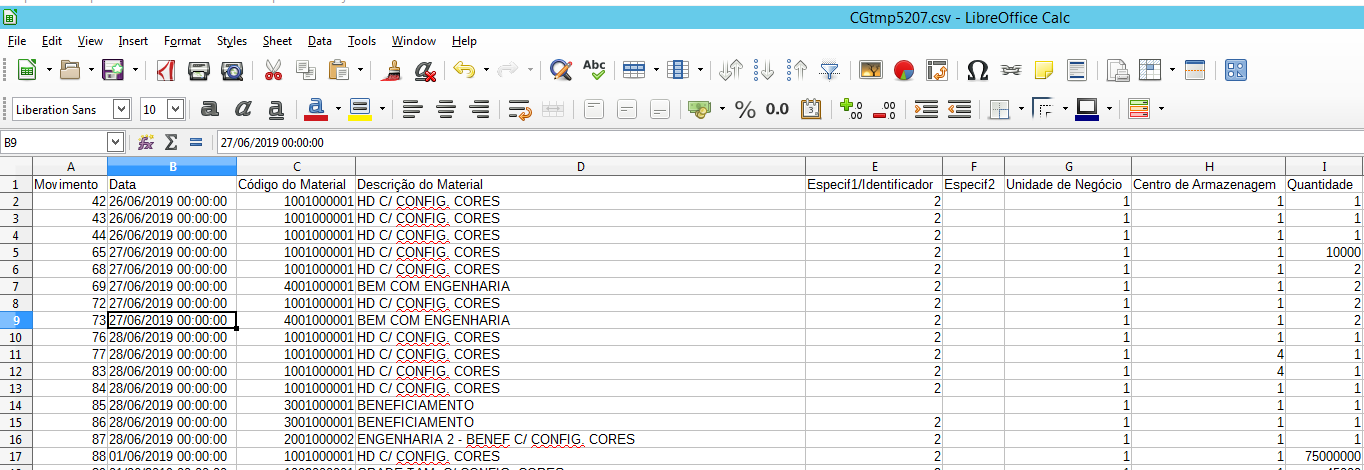This screenshot has width=1364, height=470.
Task: Export directly as PDF
Action: (165, 70)
